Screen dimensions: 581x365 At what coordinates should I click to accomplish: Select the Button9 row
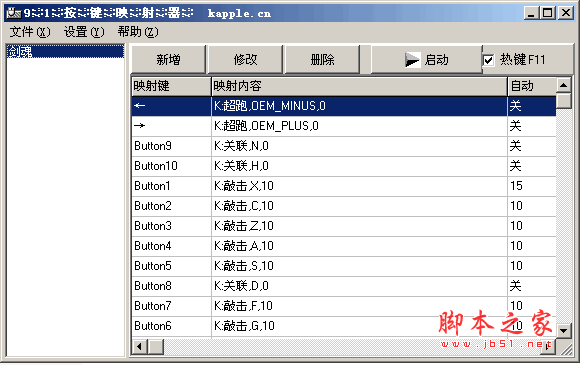point(344,146)
